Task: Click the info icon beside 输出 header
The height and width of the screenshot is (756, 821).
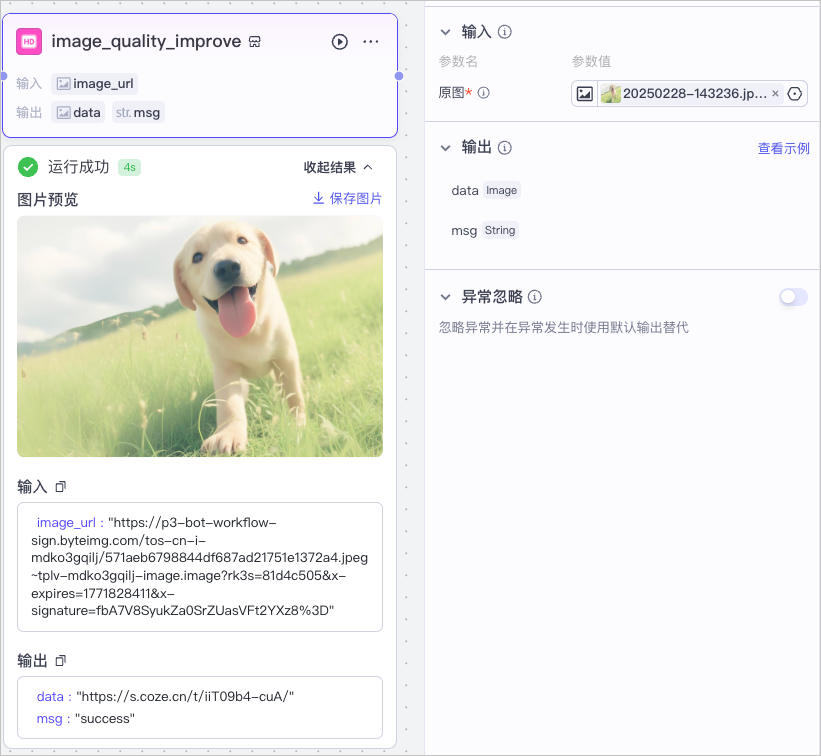Action: point(504,148)
